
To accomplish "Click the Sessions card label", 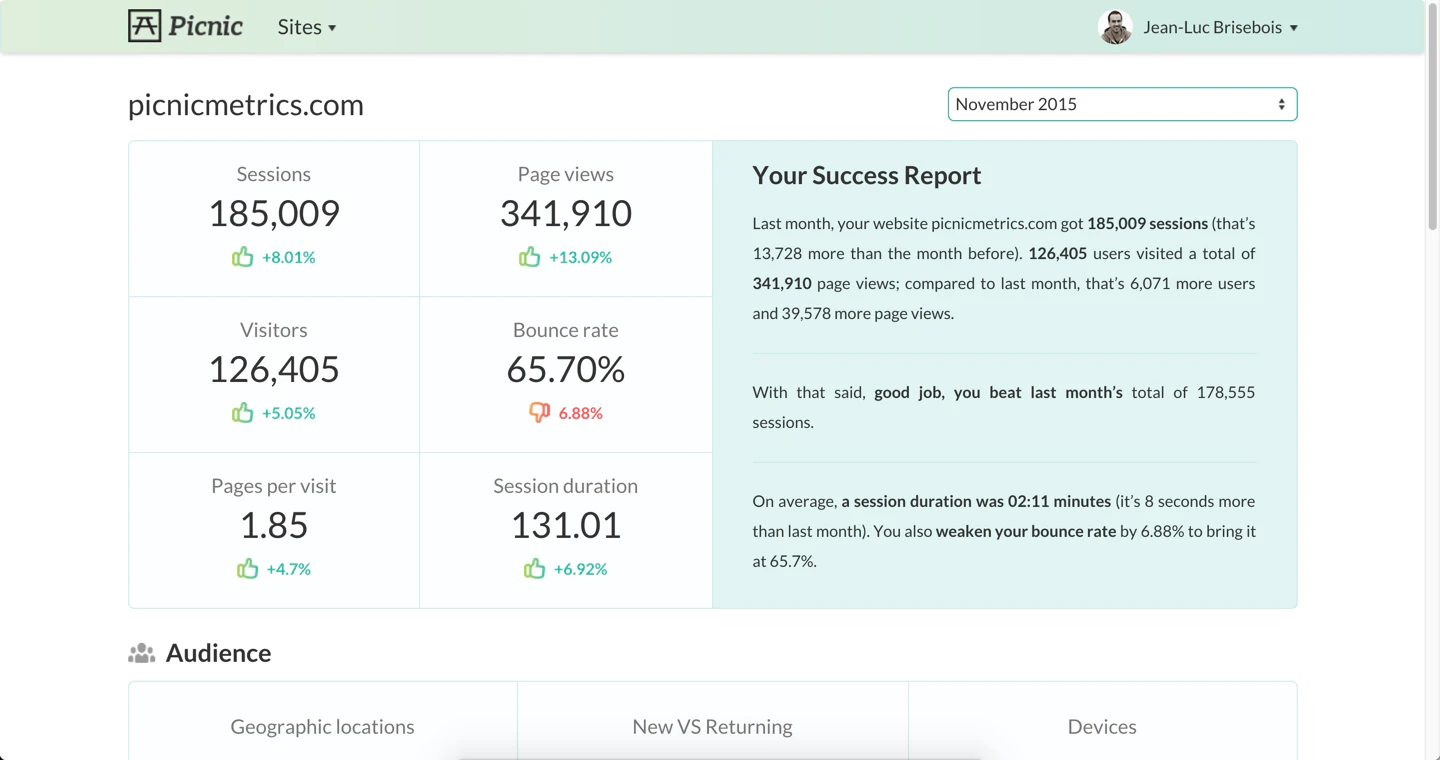I will pos(274,174).
